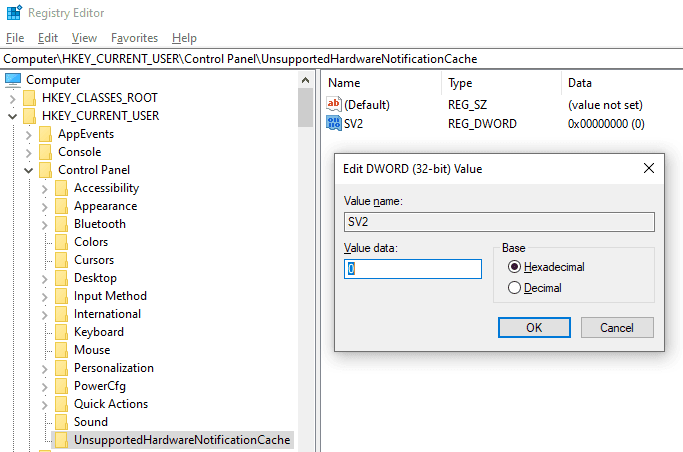Select the Personalization folder icon
The height and width of the screenshot is (452, 683).
point(61,368)
